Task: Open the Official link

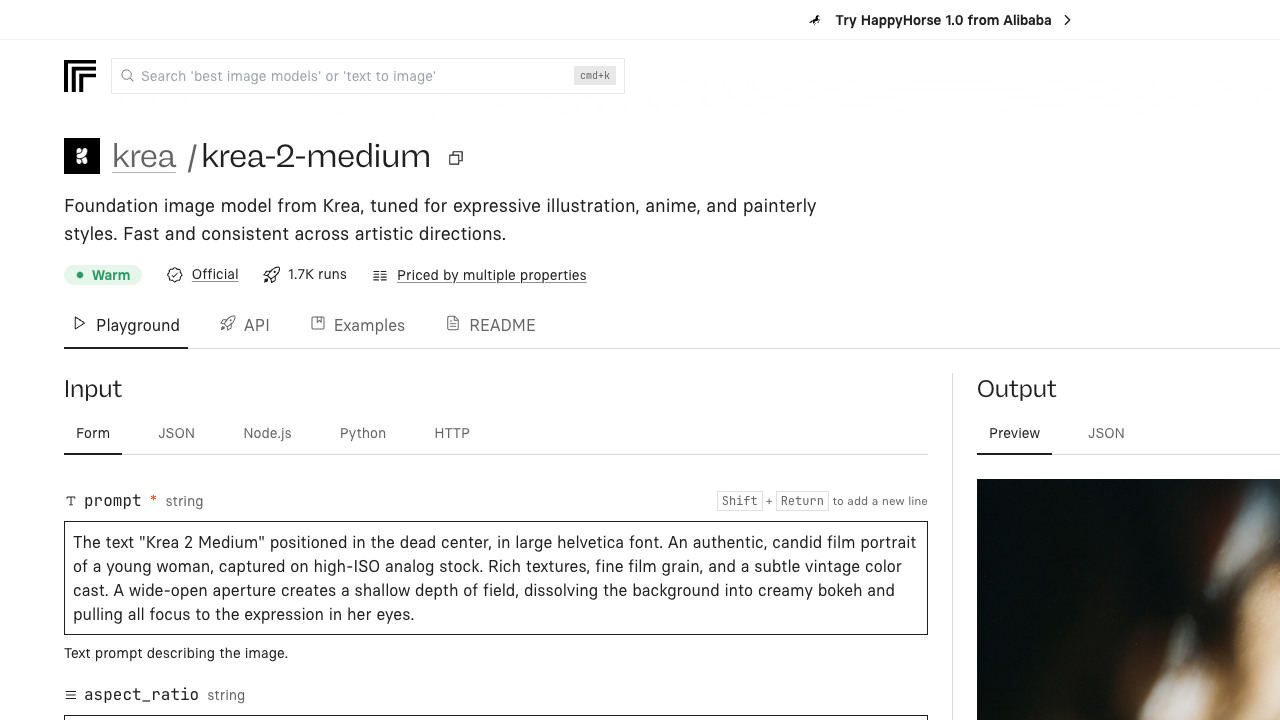Action: click(215, 275)
